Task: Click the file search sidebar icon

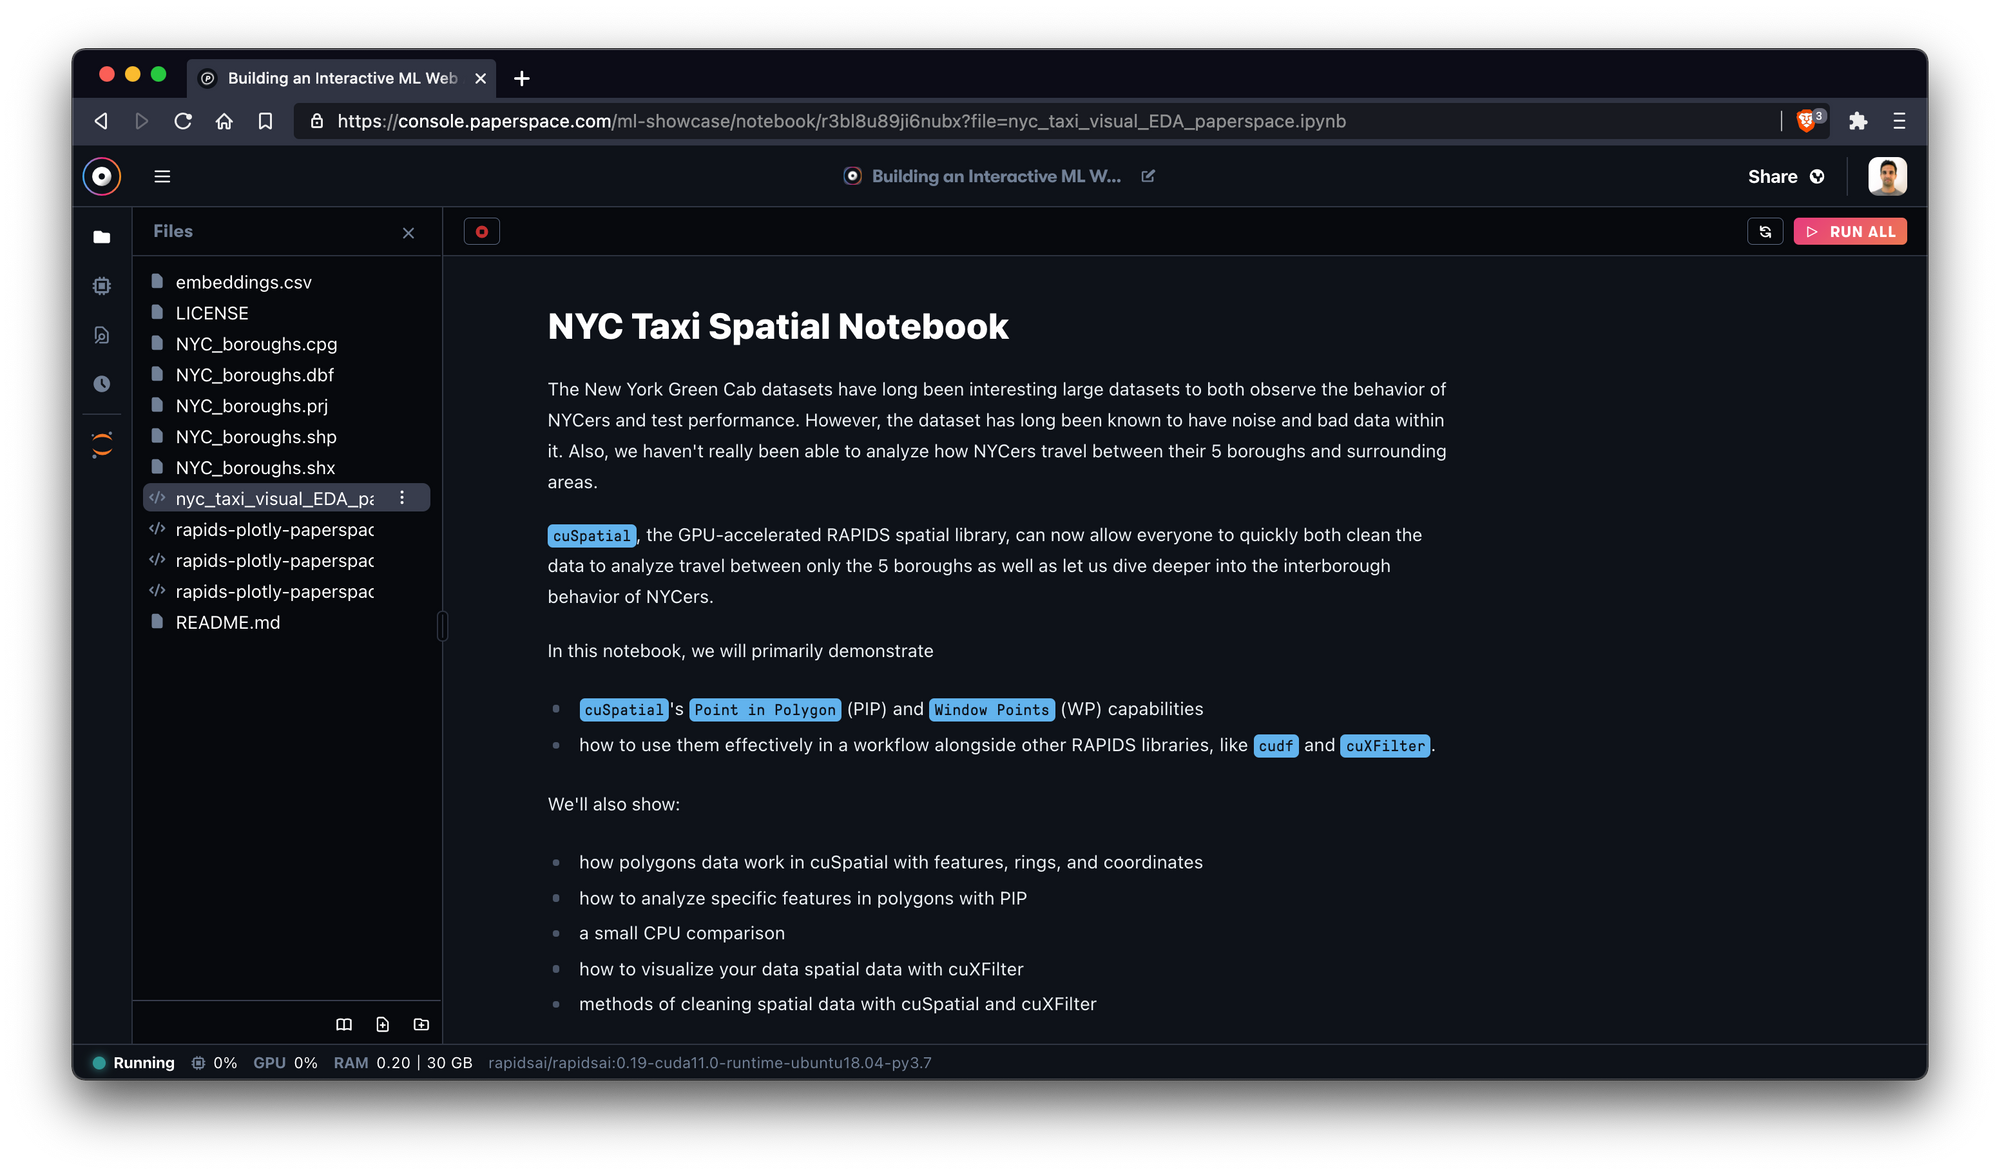Action: (101, 335)
